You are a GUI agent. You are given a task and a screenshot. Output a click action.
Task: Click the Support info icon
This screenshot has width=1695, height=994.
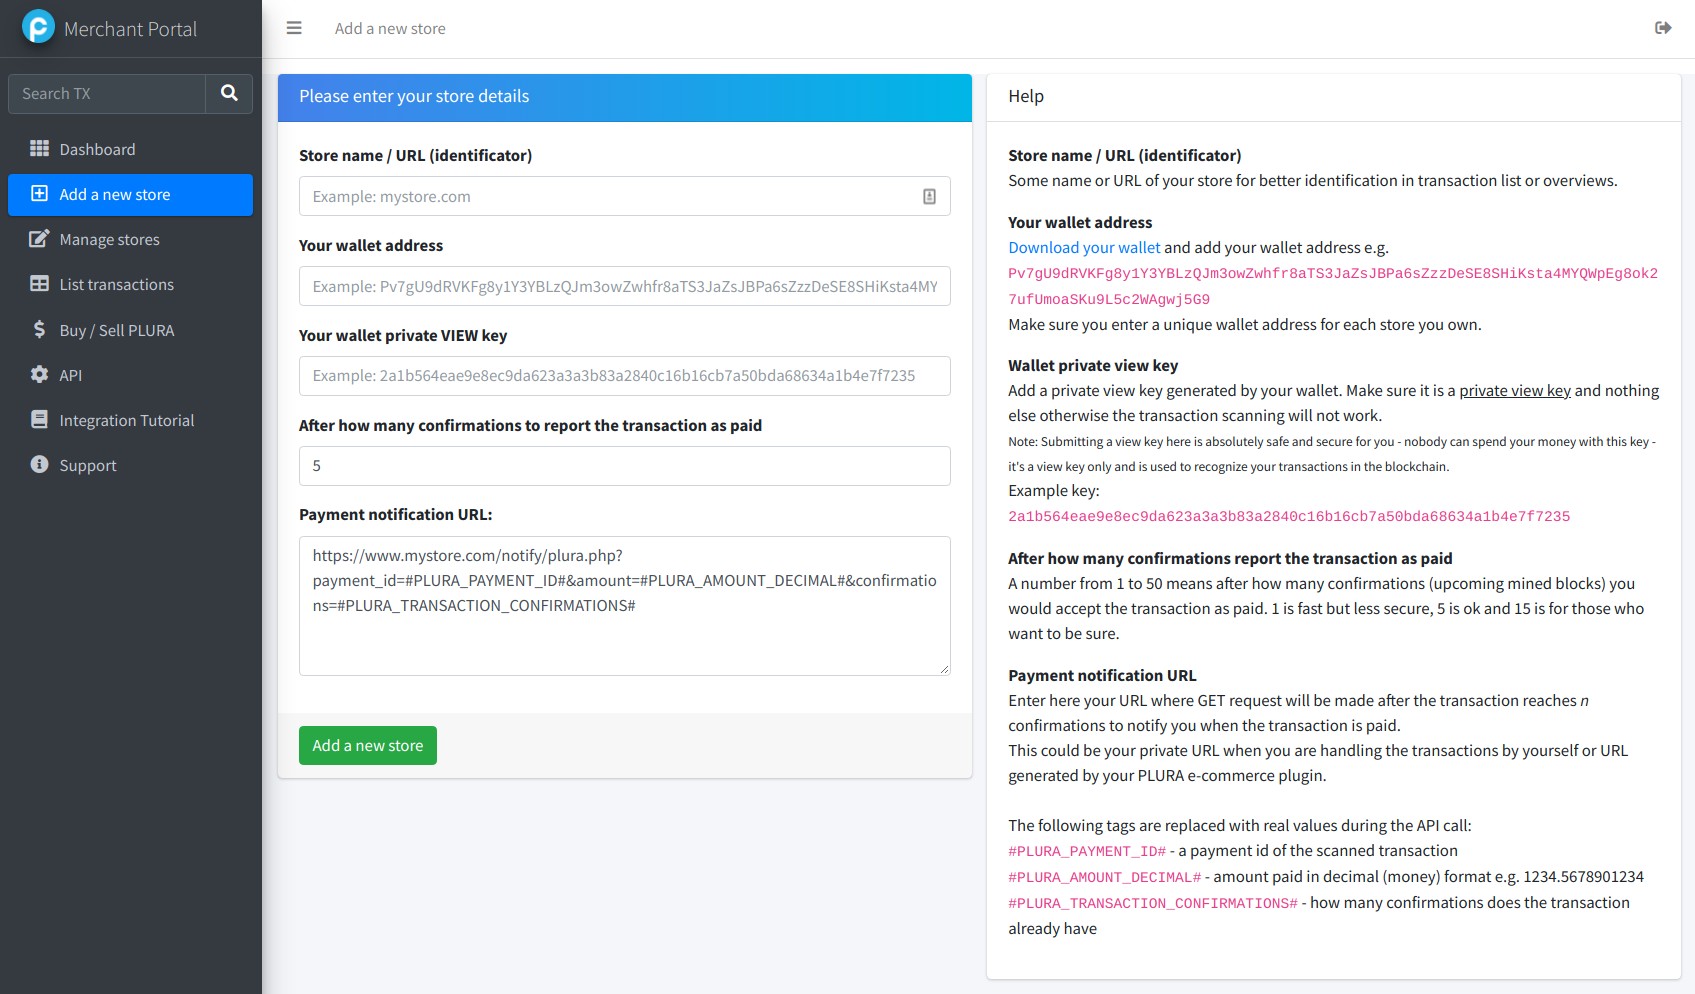pos(39,465)
